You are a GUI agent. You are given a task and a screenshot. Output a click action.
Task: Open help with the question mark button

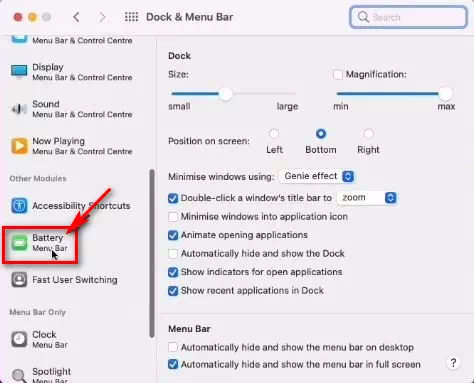pos(453,363)
